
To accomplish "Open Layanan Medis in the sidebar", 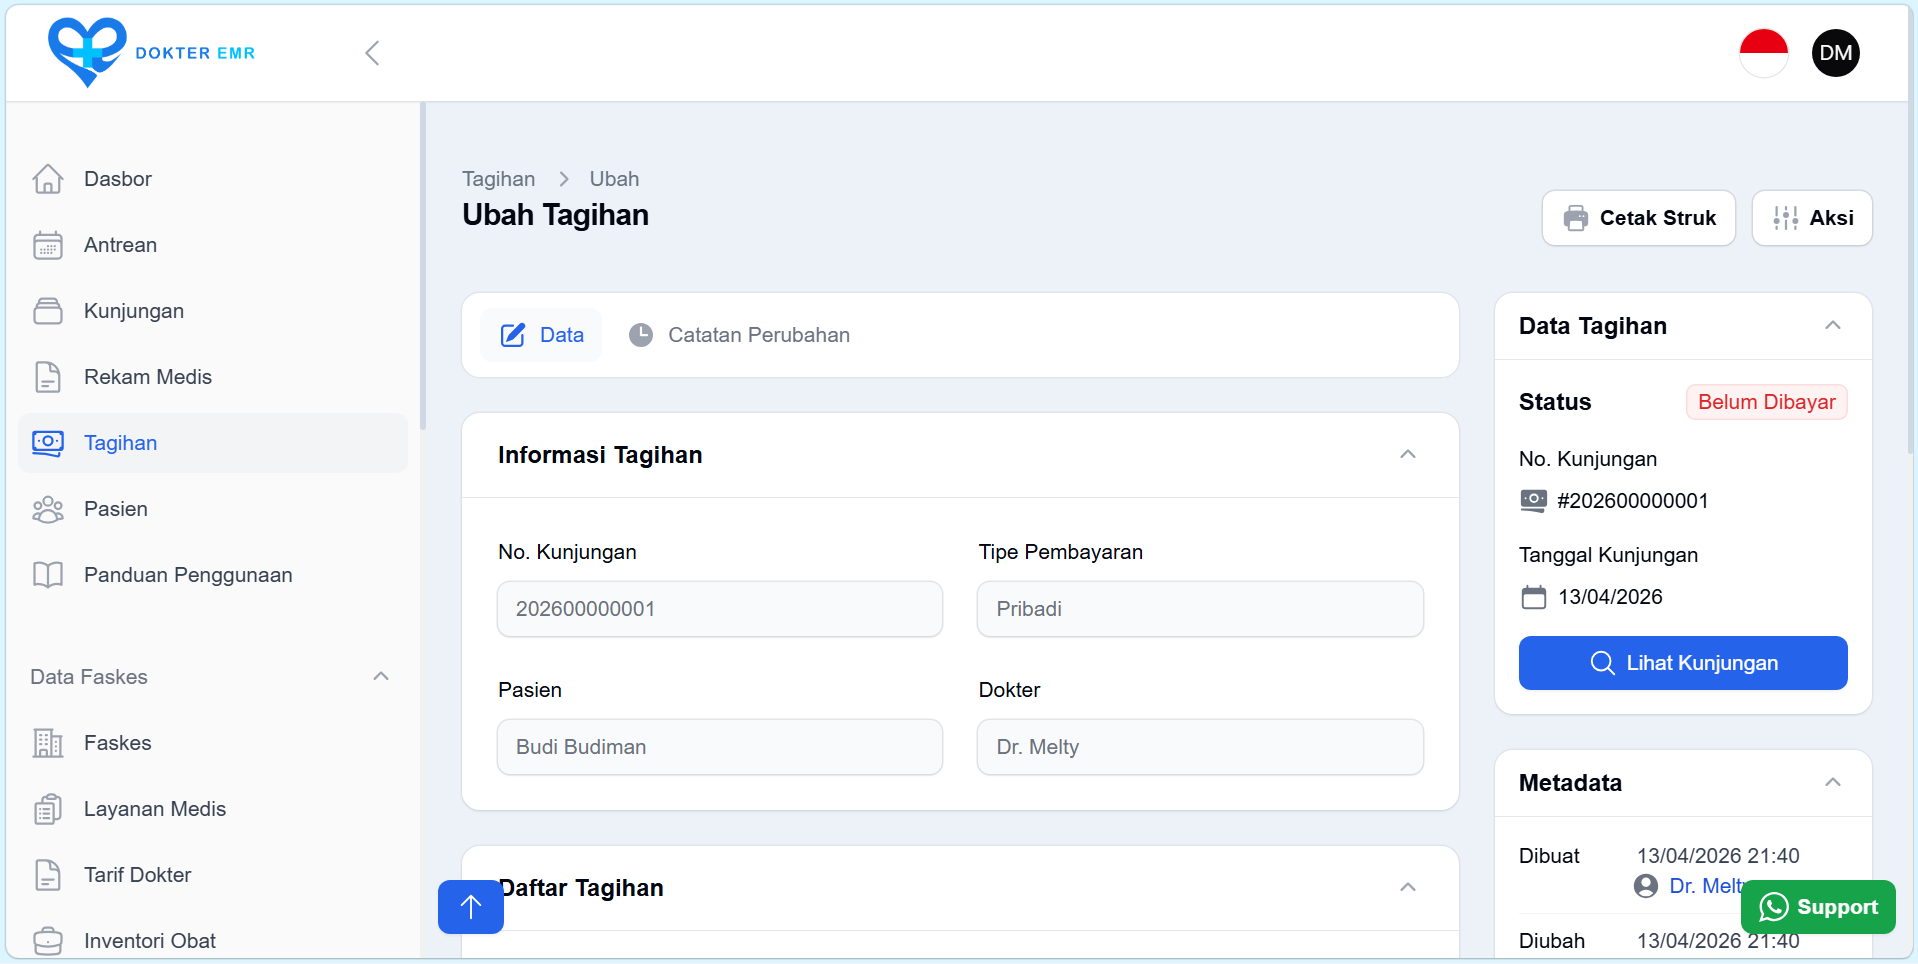I will [x=213, y=809].
